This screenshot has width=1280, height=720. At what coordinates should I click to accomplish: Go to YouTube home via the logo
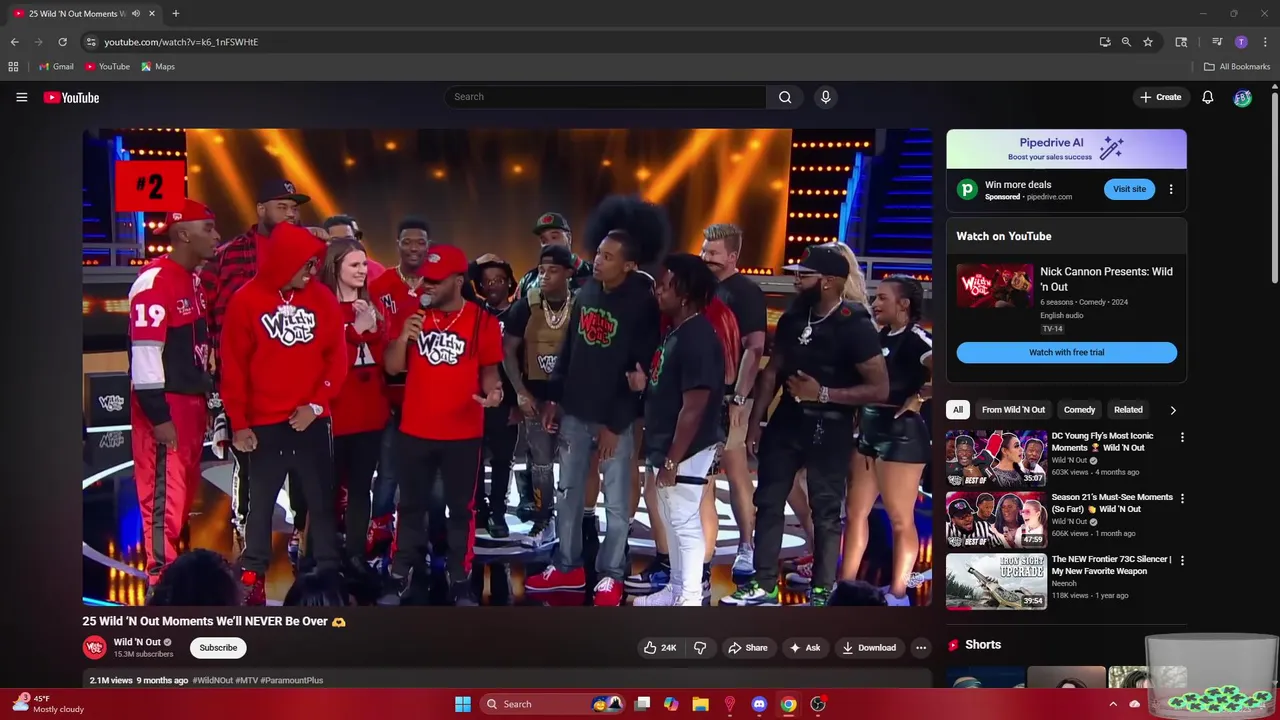coord(71,97)
